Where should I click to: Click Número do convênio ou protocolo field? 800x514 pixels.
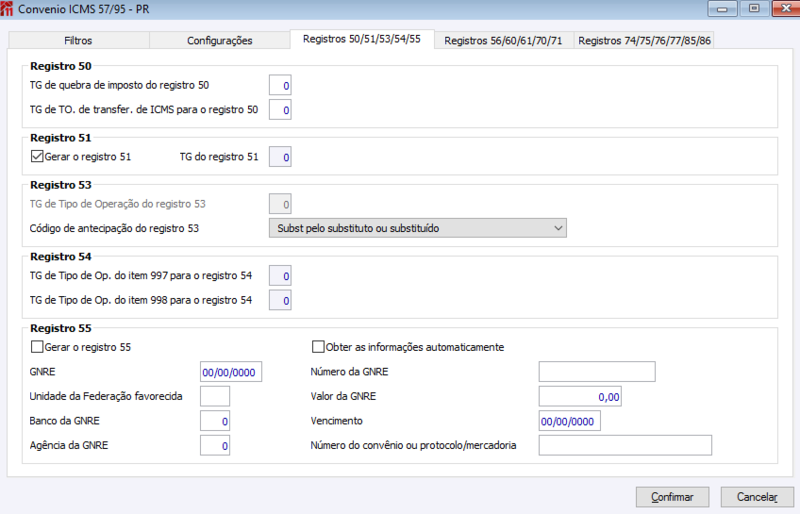[625, 445]
